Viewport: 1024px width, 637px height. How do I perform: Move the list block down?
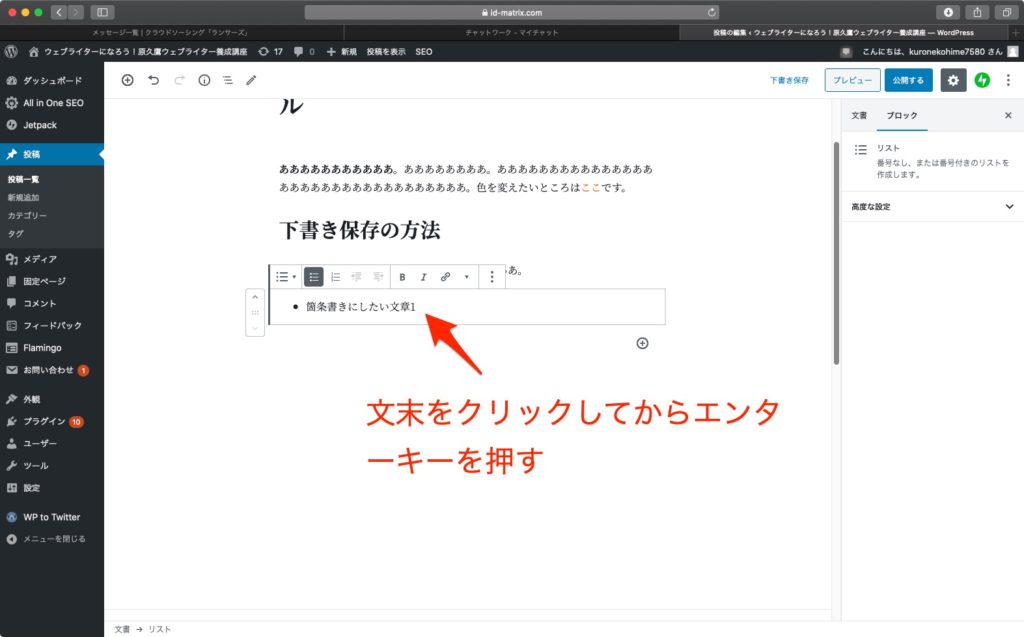(255, 328)
